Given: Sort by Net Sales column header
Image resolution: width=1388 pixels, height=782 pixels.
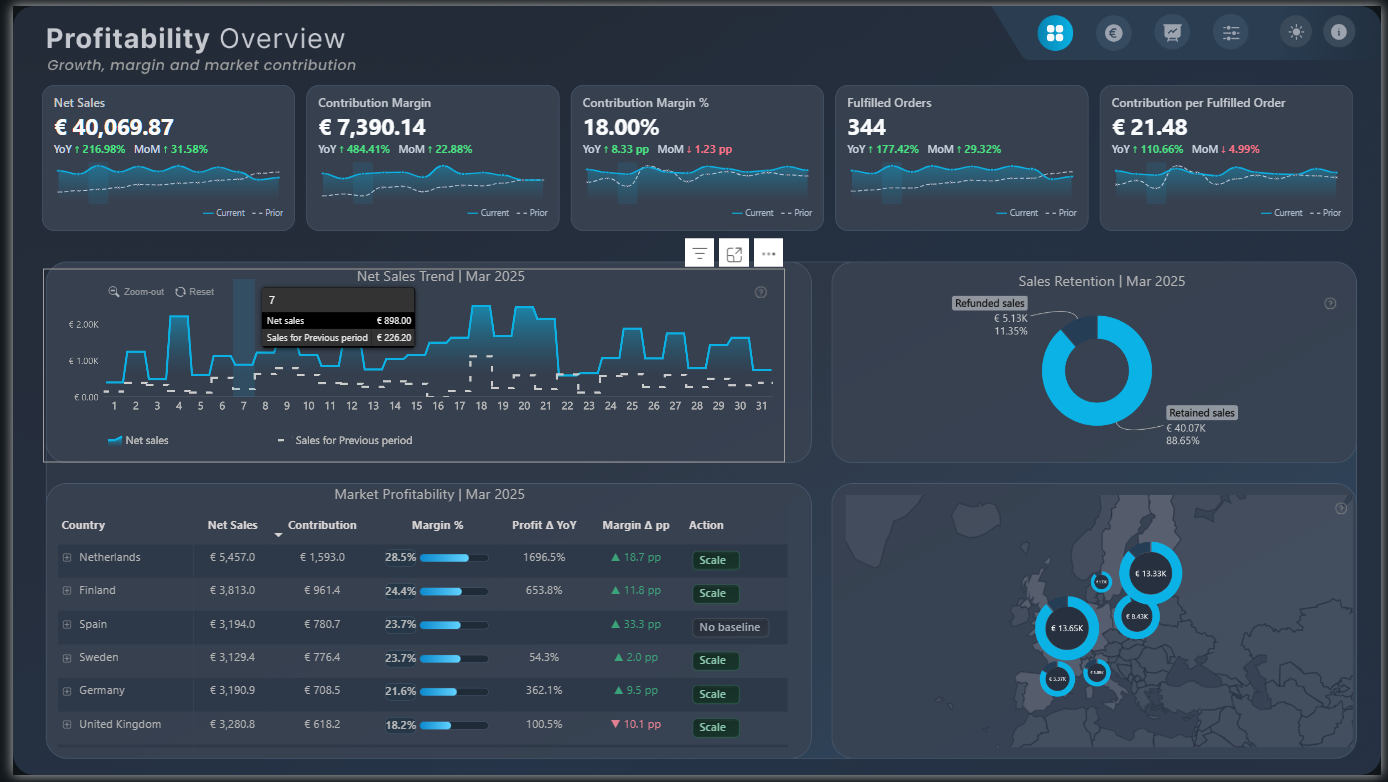Looking at the screenshot, I should click(232, 525).
